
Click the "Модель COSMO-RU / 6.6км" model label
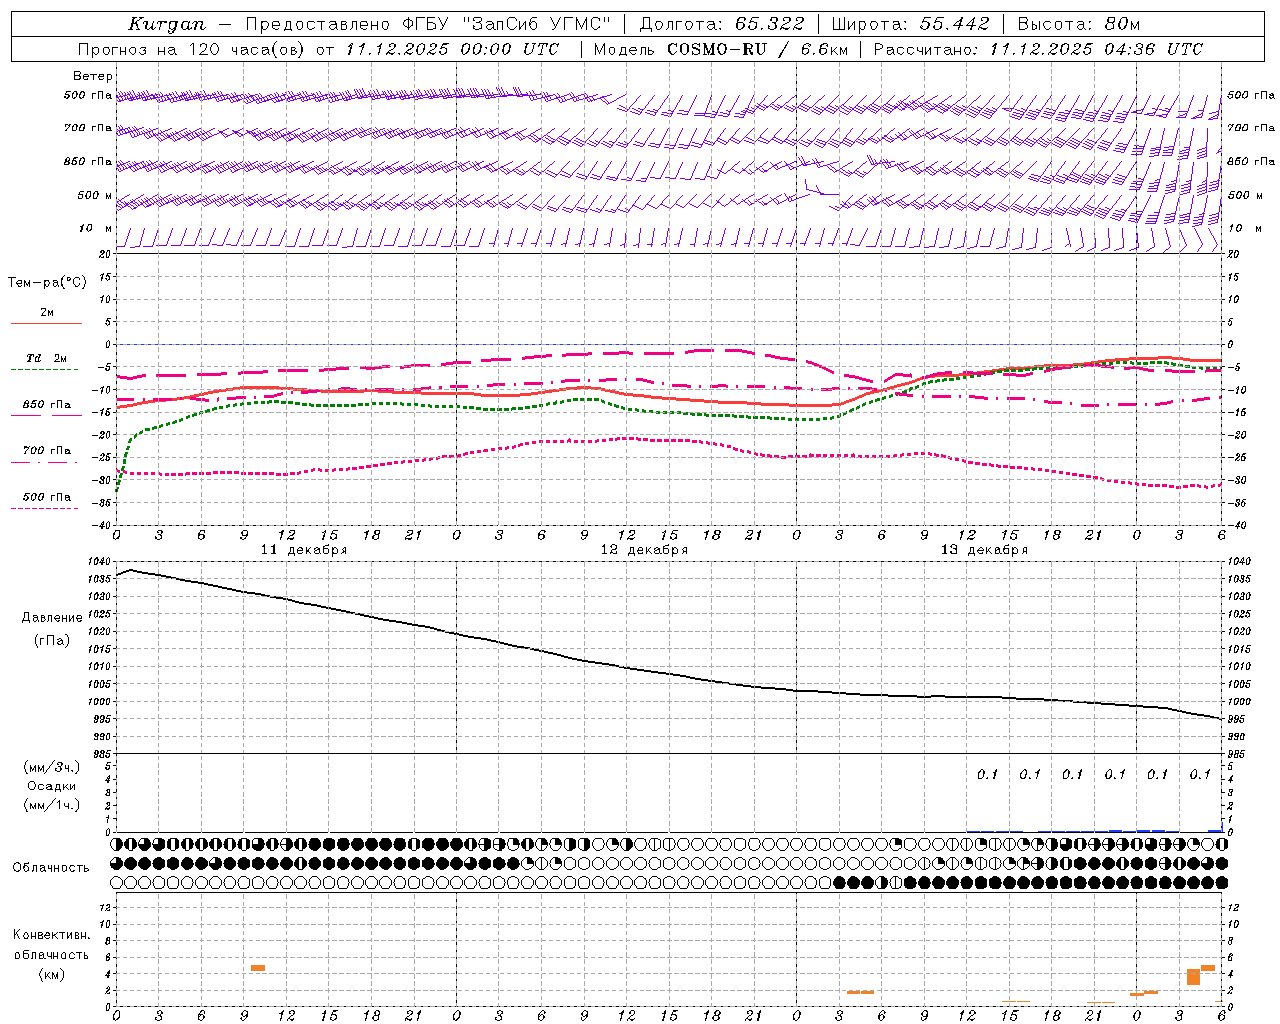721,49
